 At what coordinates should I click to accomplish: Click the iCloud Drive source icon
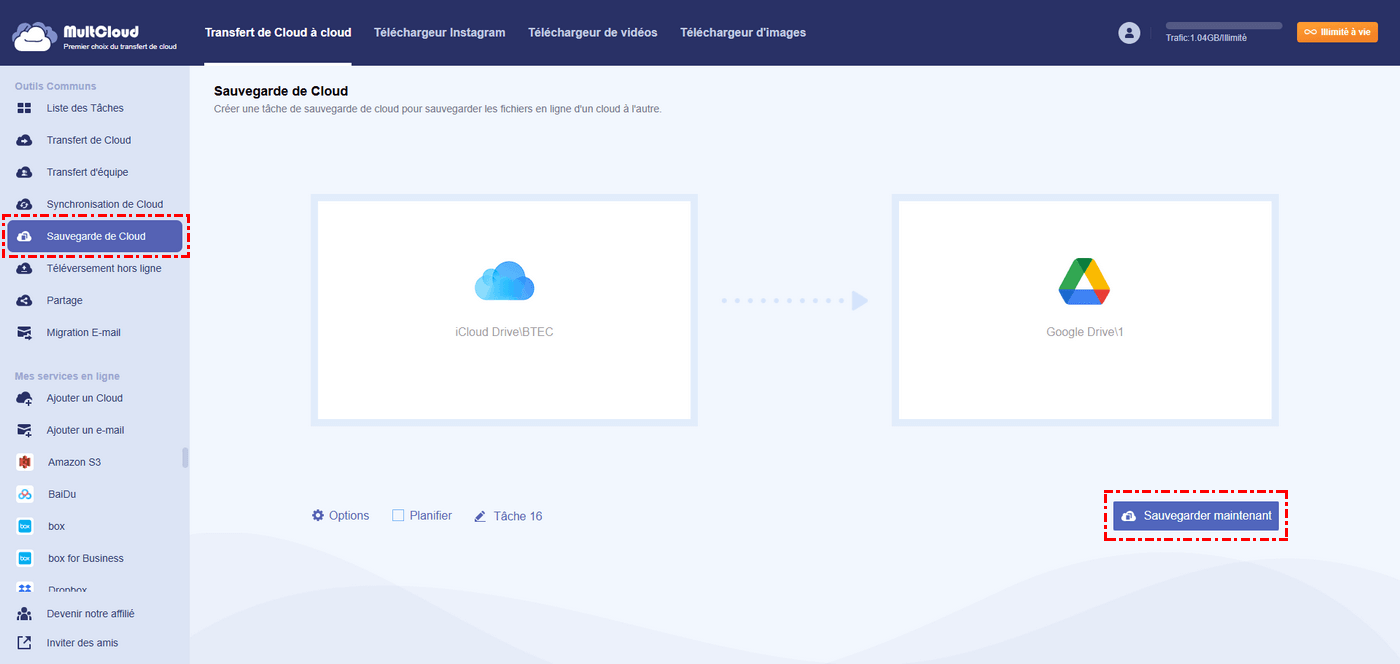[x=504, y=281]
